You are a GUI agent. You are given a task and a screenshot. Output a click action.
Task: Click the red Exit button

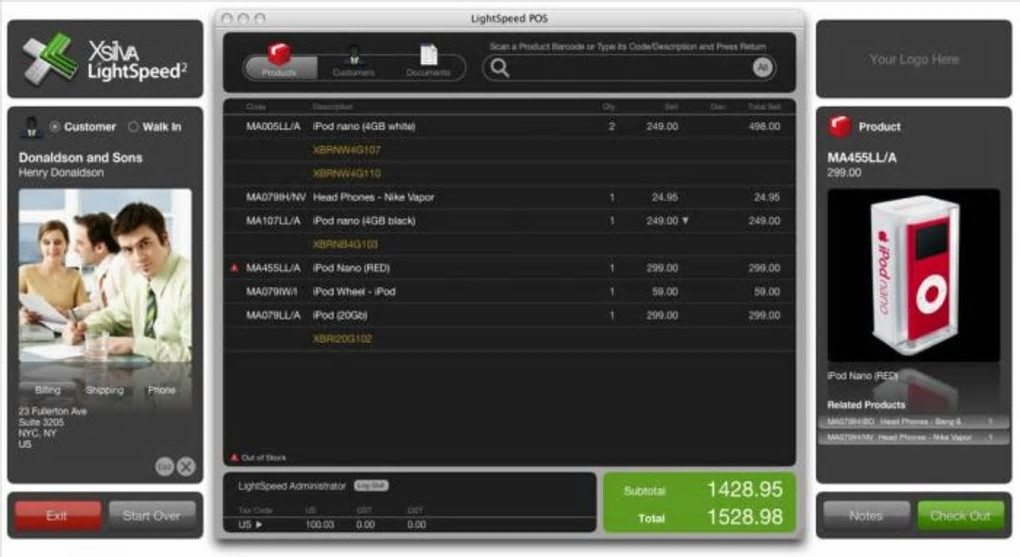click(58, 515)
